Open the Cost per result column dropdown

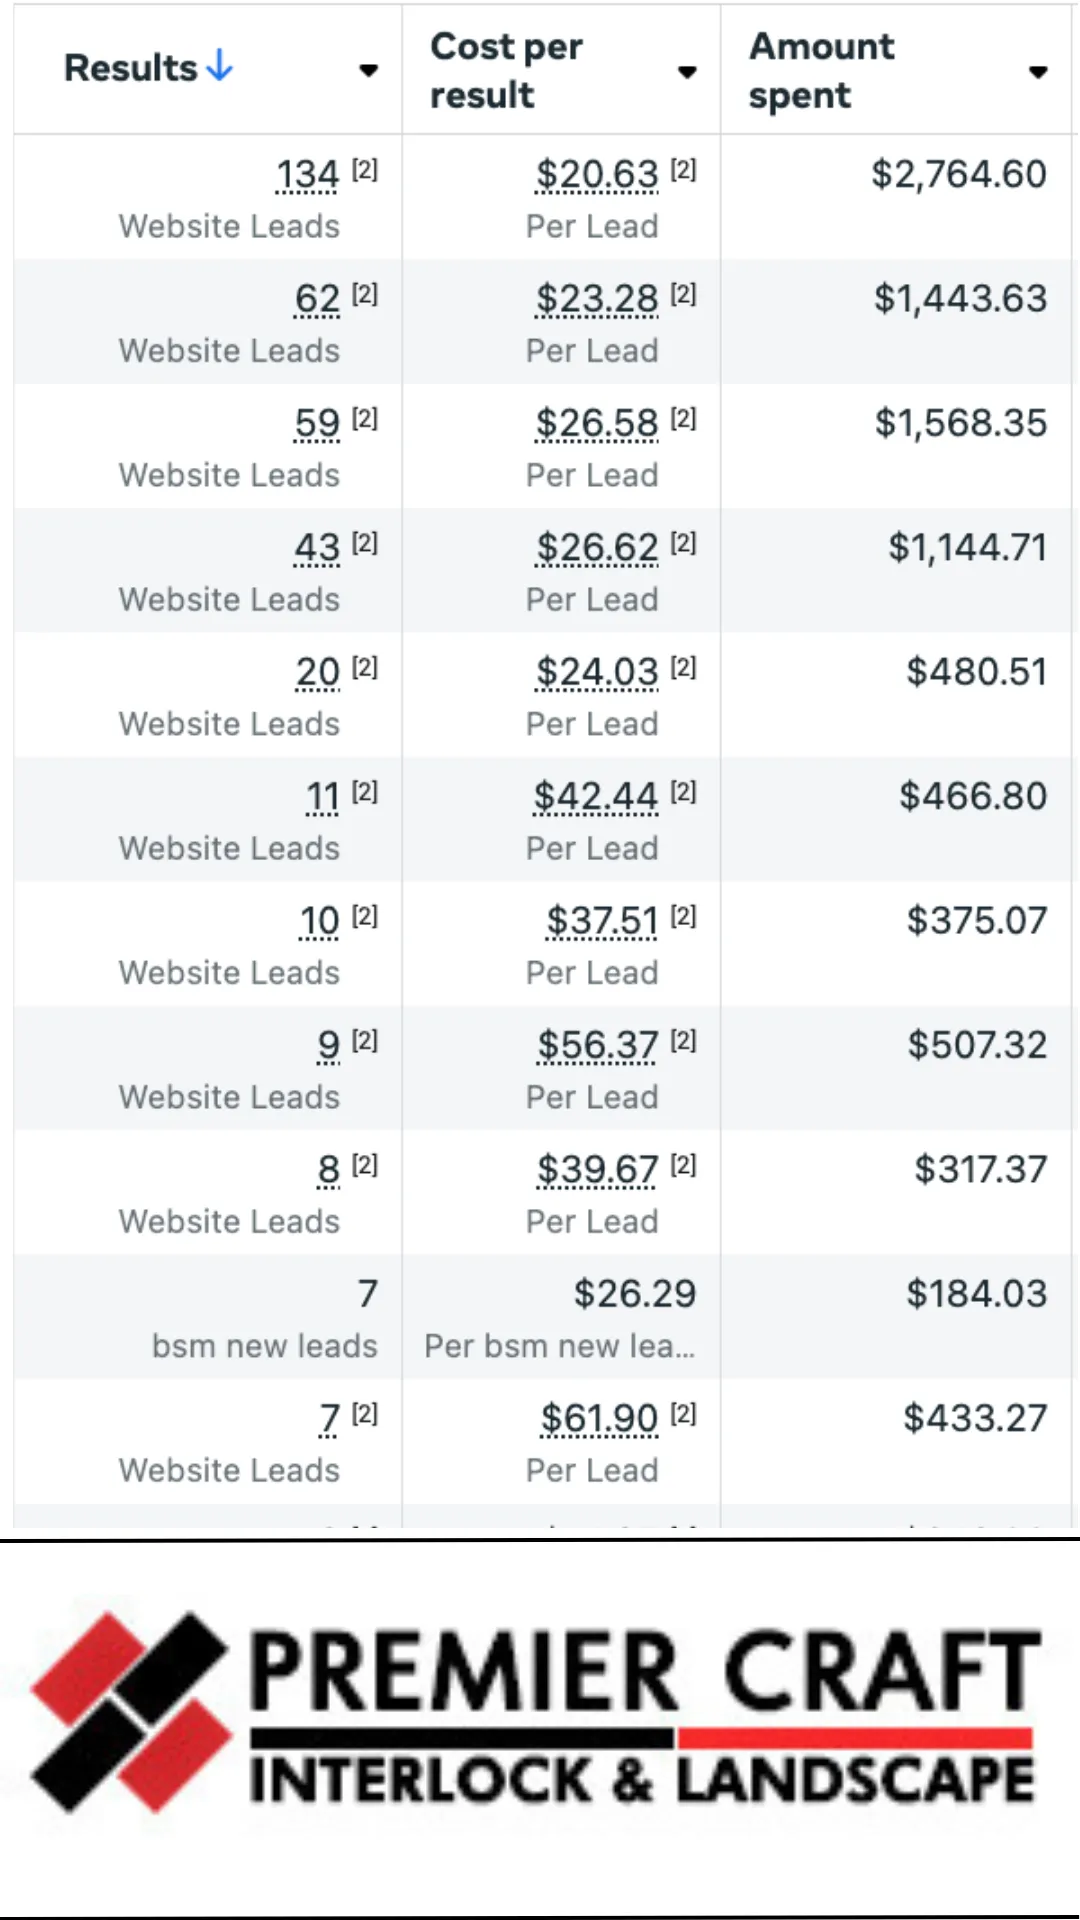[687, 71]
